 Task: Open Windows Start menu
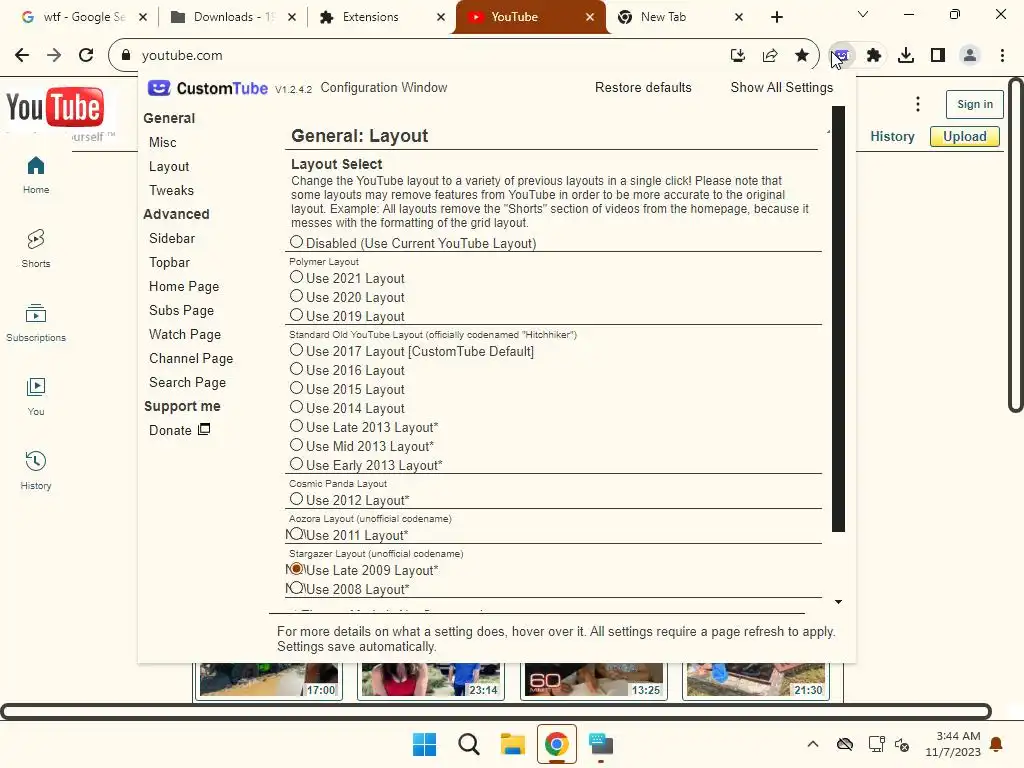pyautogui.click(x=424, y=744)
